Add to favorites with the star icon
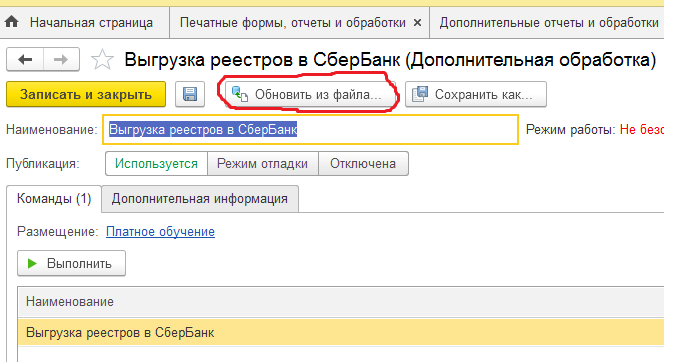This screenshot has height=362, width=693. pos(102,60)
